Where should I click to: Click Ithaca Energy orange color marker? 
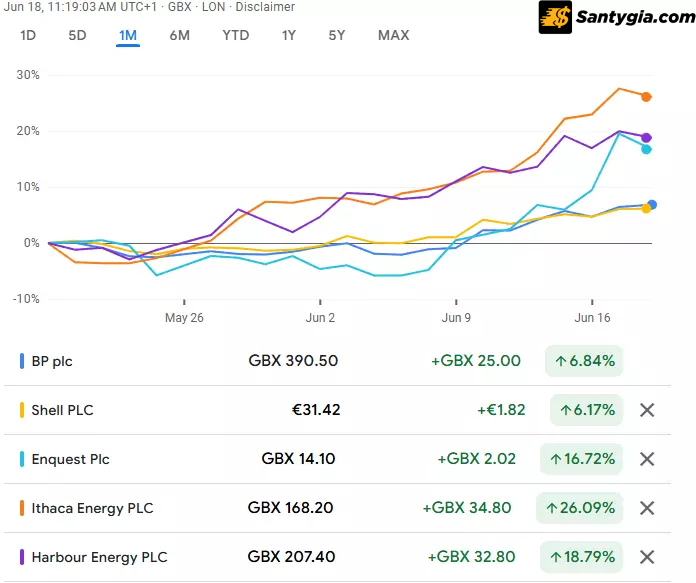22,508
